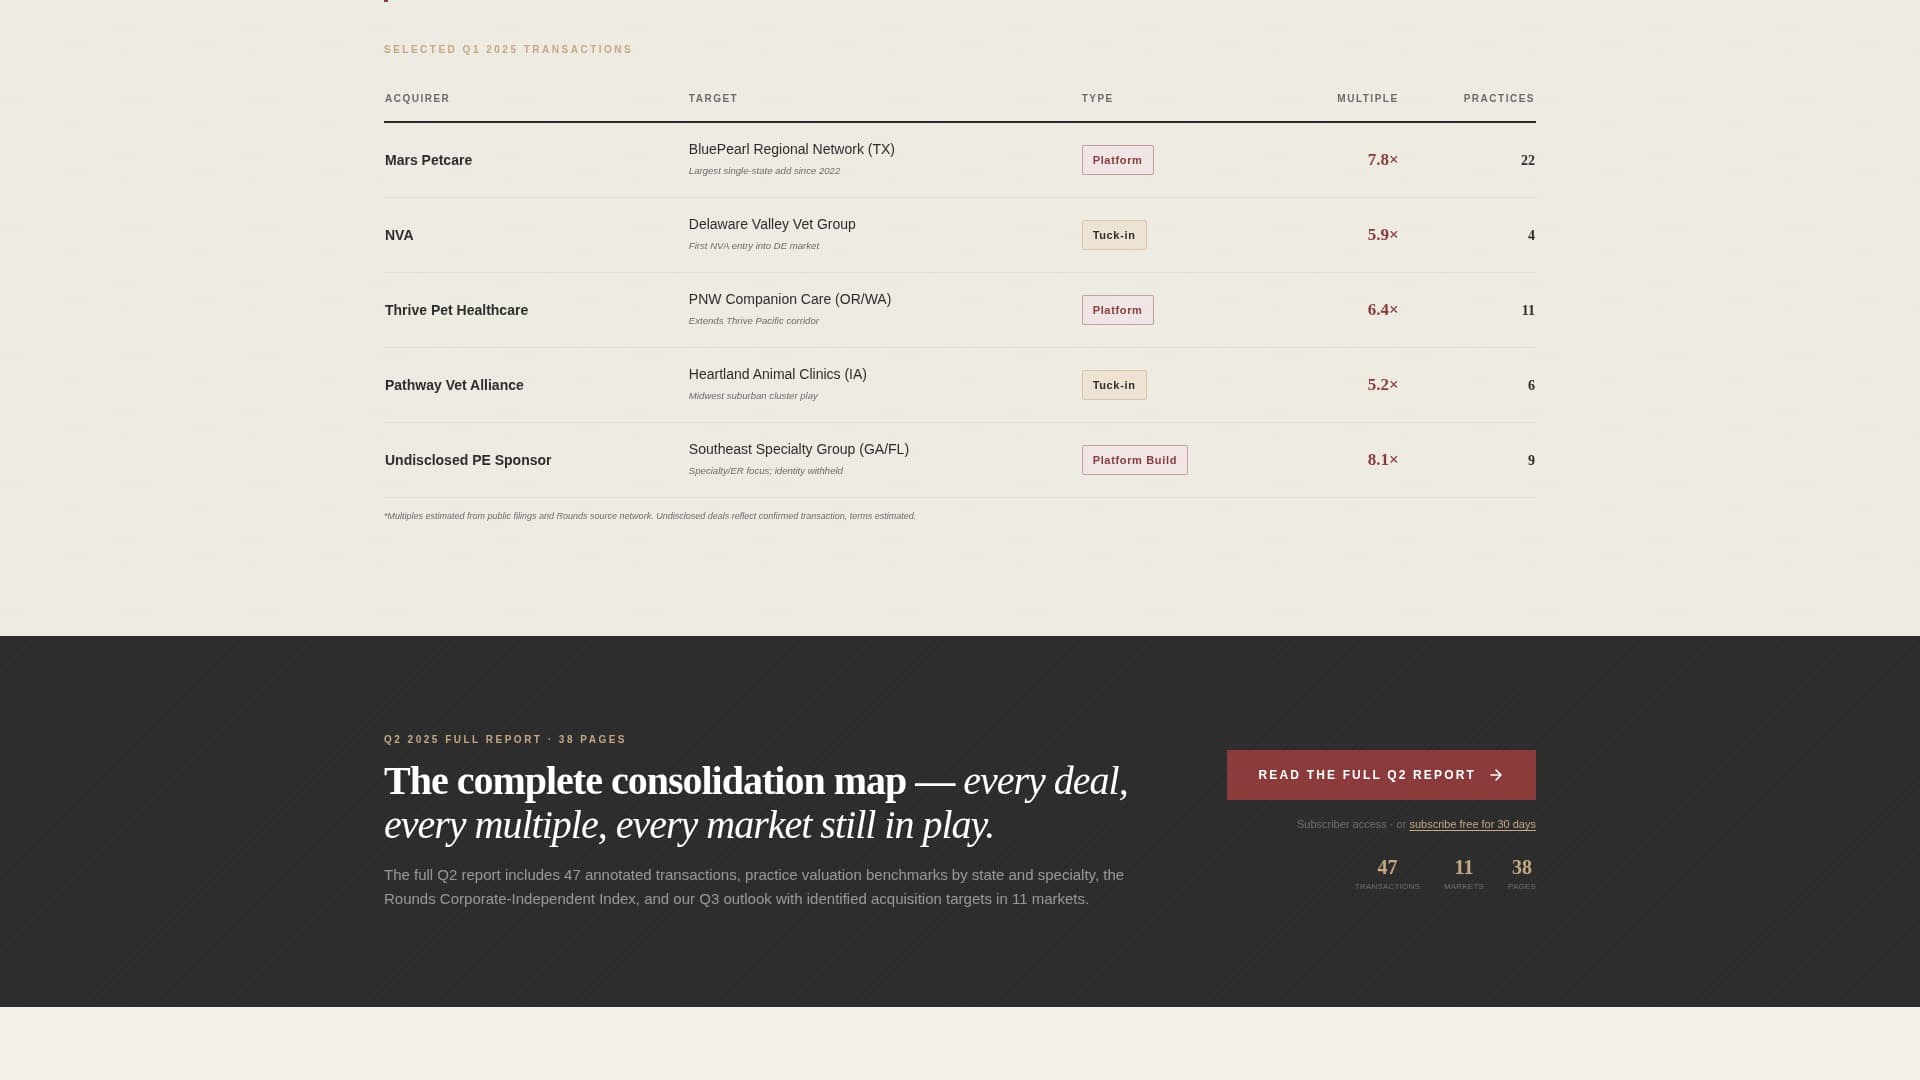The height and width of the screenshot is (1080, 1920).
Task: Click Southeast Specialty Group (GA/FL) target
Action: click(x=798, y=449)
